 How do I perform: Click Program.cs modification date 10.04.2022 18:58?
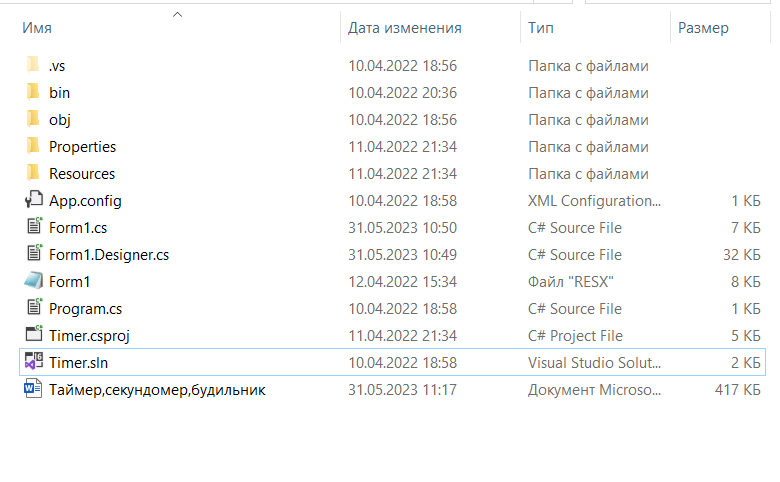(x=402, y=309)
